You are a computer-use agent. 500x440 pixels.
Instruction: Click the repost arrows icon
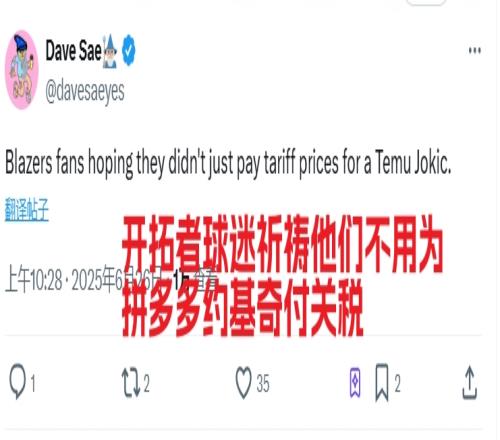click(x=130, y=382)
